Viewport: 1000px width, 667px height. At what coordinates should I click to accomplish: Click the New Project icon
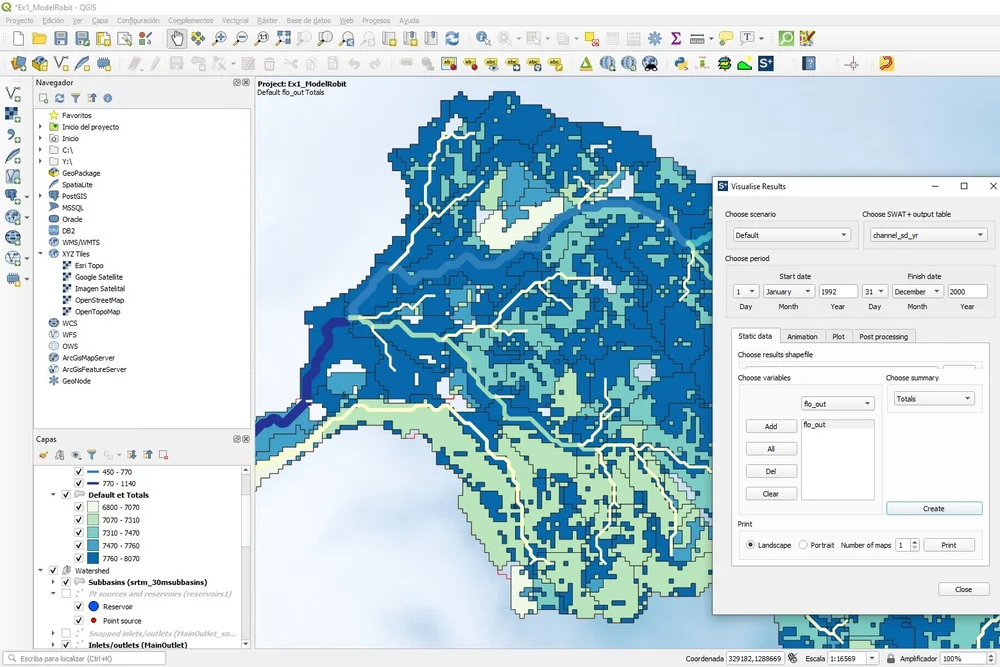[x=18, y=39]
